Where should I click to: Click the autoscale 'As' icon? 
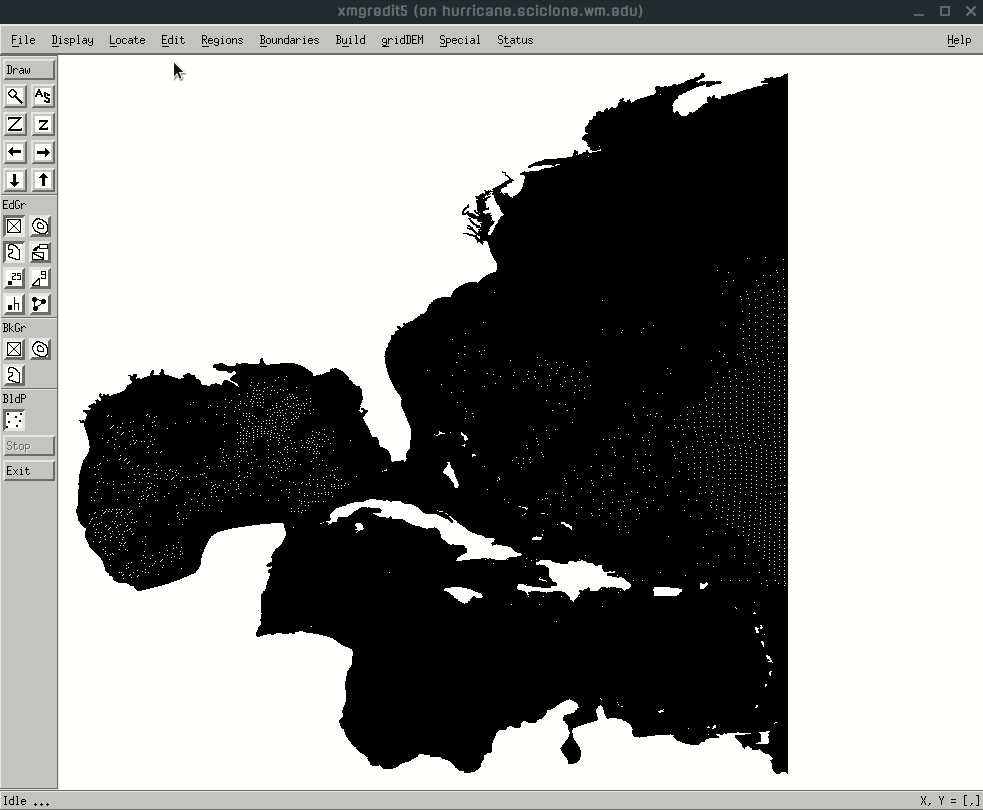tap(42, 96)
